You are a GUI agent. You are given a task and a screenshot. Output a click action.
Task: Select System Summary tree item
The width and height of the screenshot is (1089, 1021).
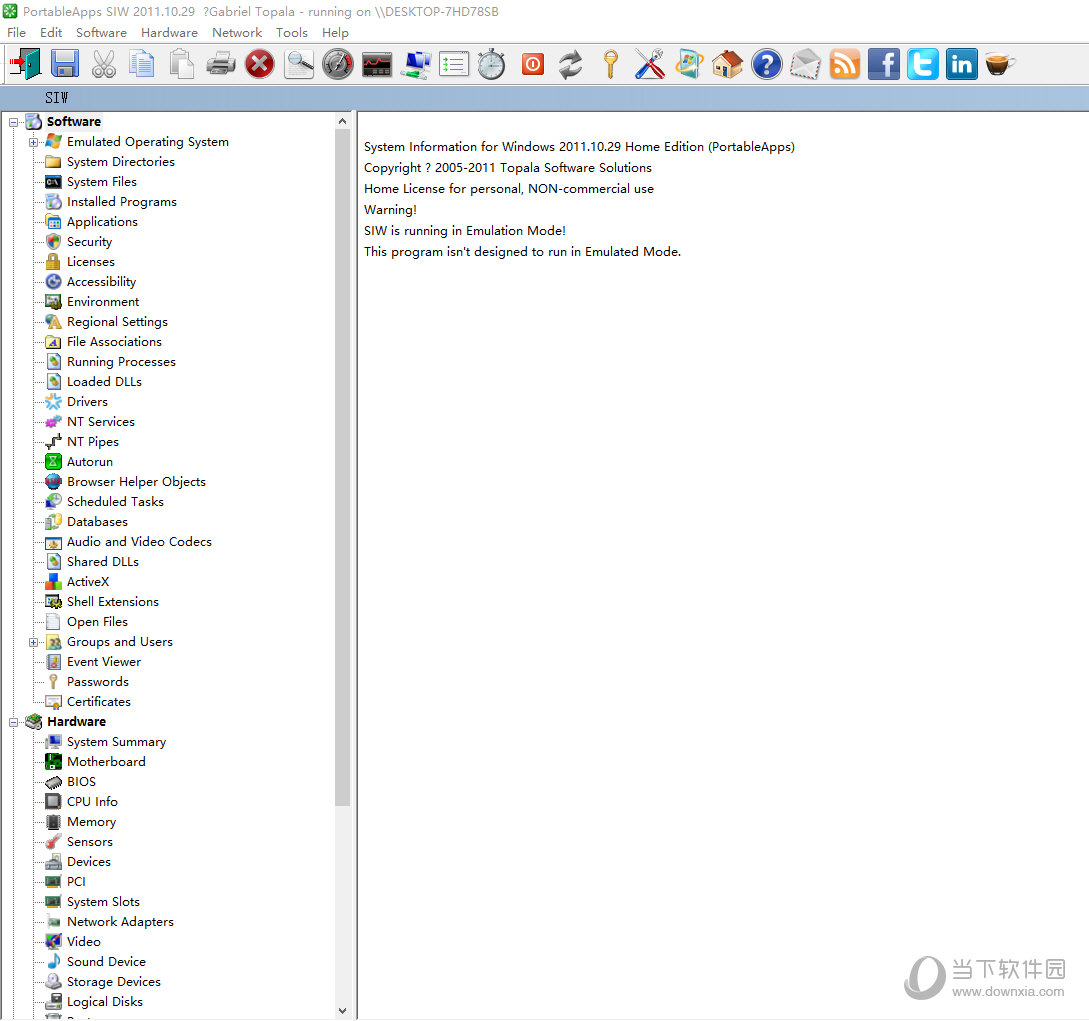(x=117, y=742)
